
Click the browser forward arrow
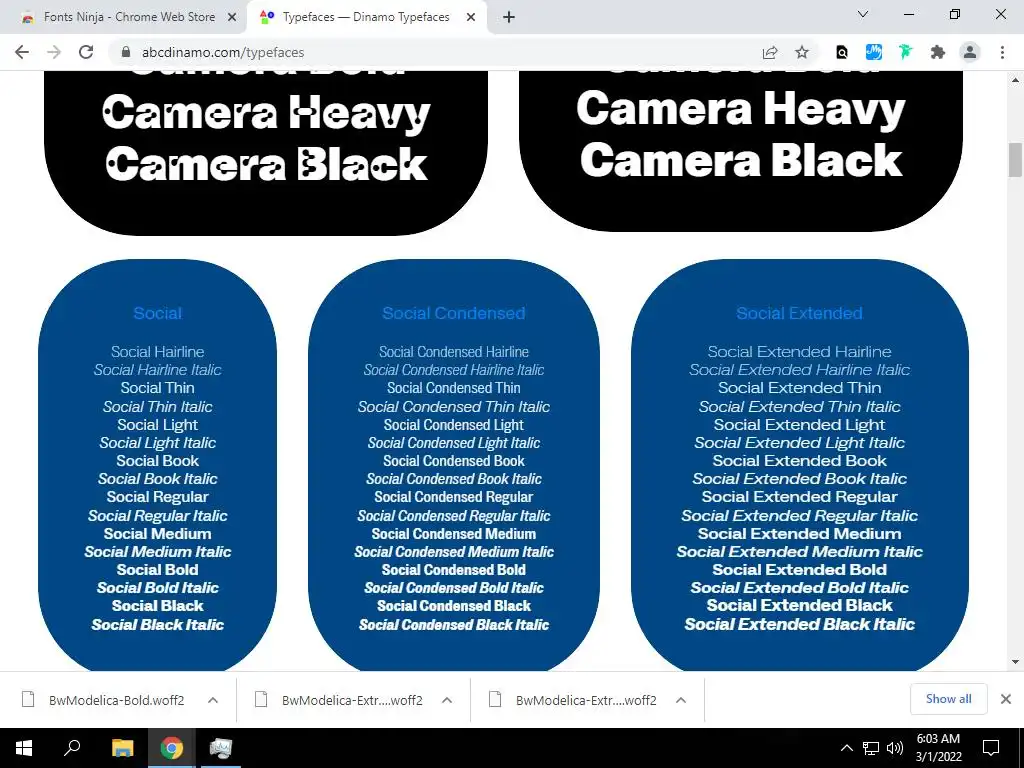pos(54,52)
